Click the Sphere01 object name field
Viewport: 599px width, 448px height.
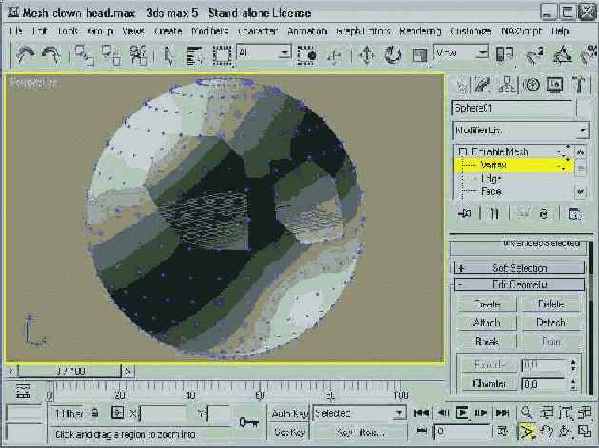513,108
